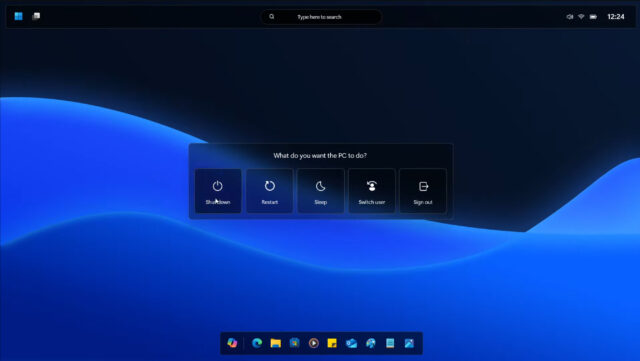Launch Outlook mail from the dock

(351, 343)
